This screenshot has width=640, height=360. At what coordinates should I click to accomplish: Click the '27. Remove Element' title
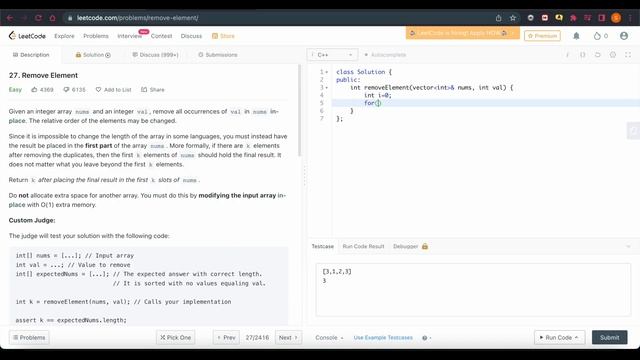43,75
